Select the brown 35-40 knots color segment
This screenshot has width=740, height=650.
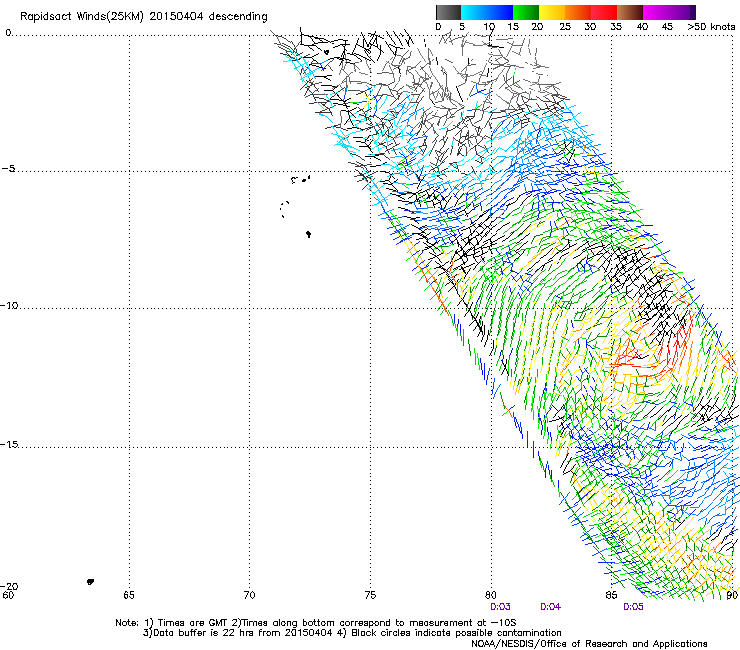tap(630, 12)
